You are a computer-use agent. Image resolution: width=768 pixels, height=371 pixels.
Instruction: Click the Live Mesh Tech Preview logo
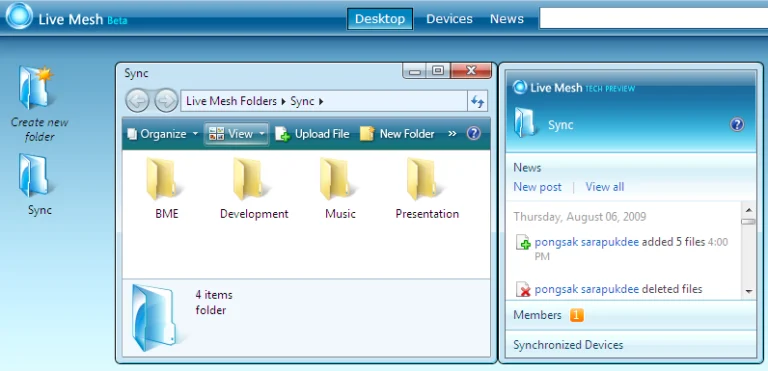(x=573, y=88)
